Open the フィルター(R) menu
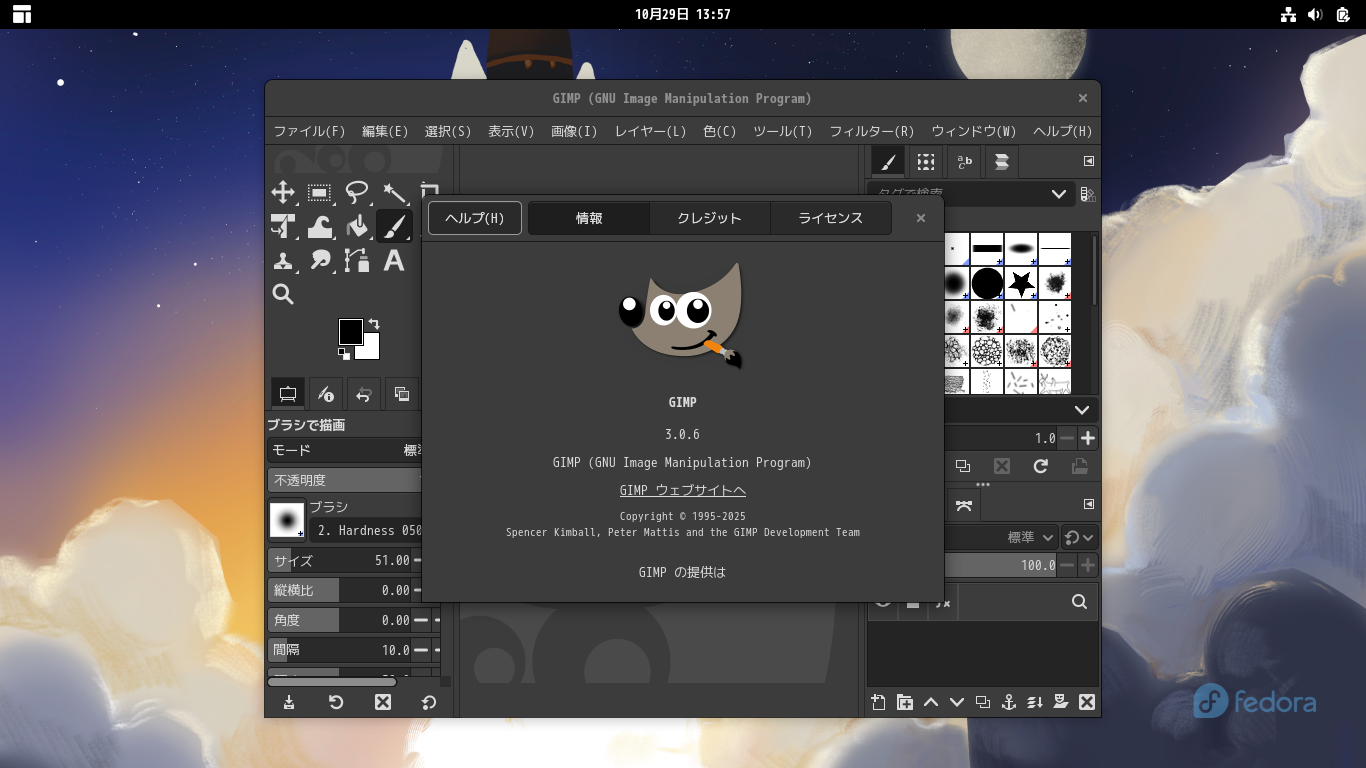 871,131
